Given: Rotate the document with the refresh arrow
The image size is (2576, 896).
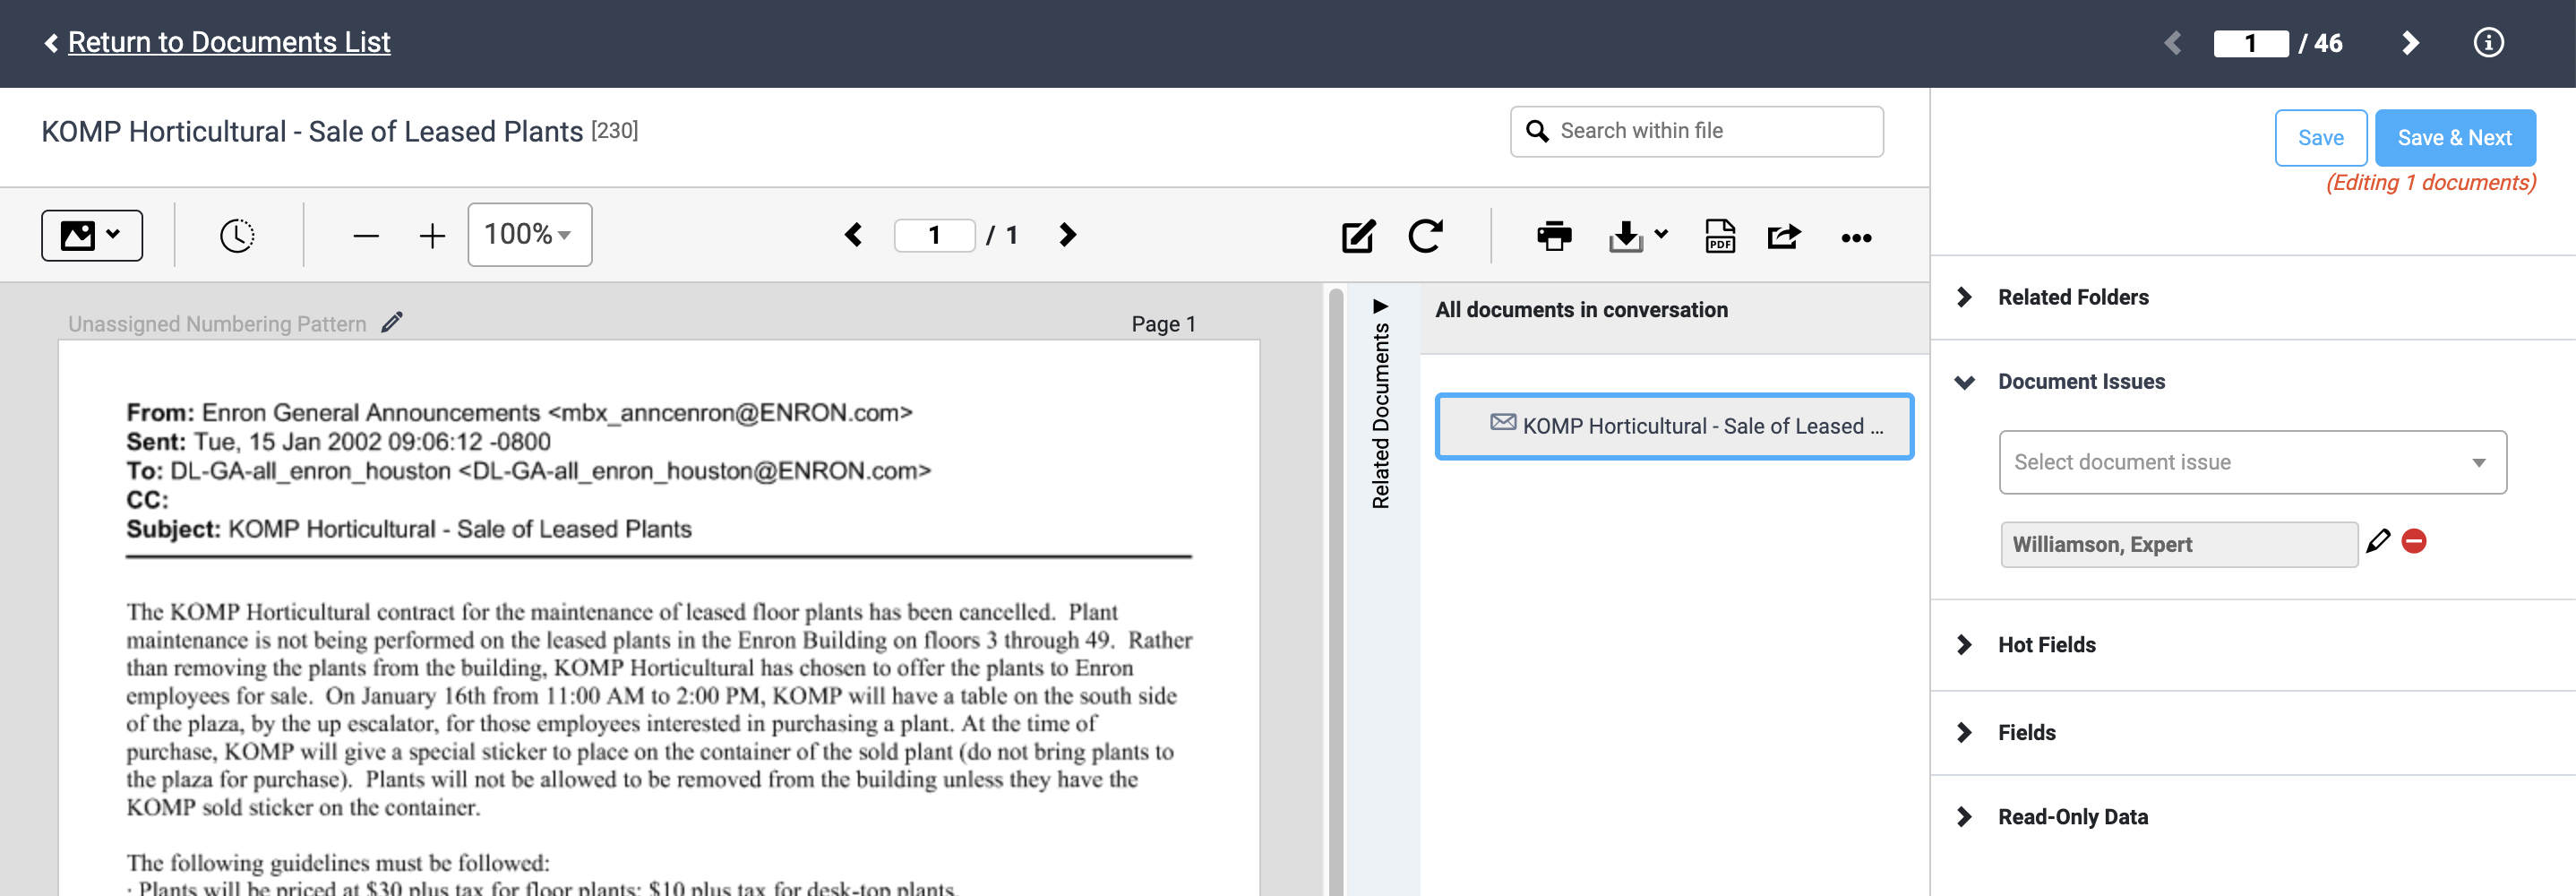Looking at the screenshot, I should point(1426,236).
